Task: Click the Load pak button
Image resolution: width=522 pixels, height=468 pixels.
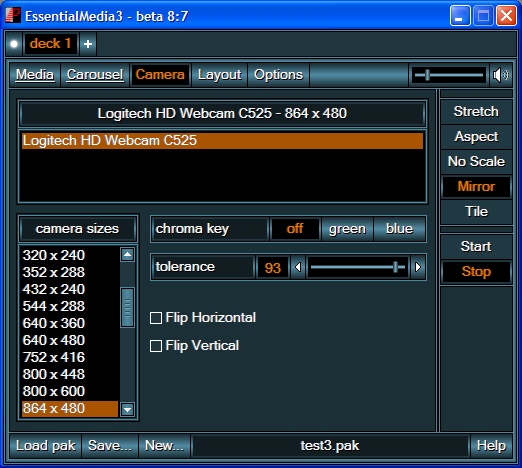Action: pyautogui.click(x=46, y=446)
